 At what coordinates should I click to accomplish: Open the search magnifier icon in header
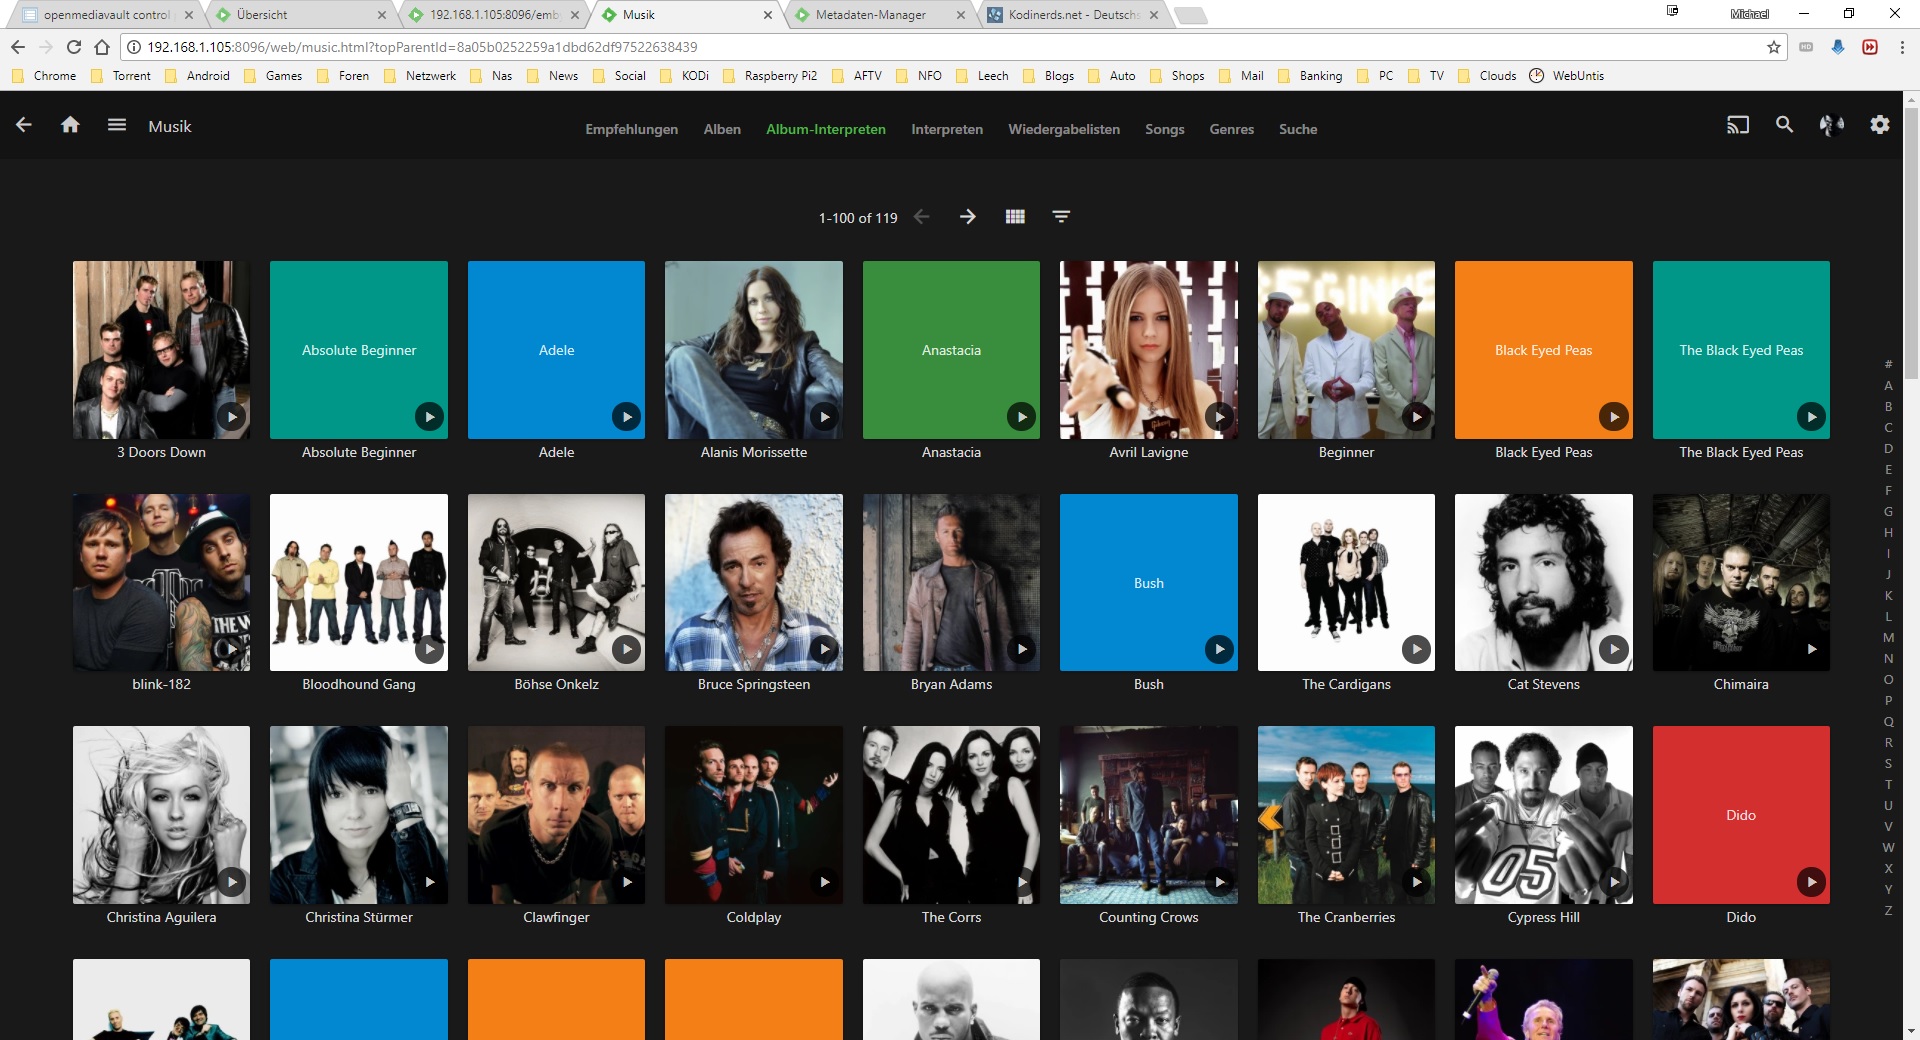(1784, 125)
